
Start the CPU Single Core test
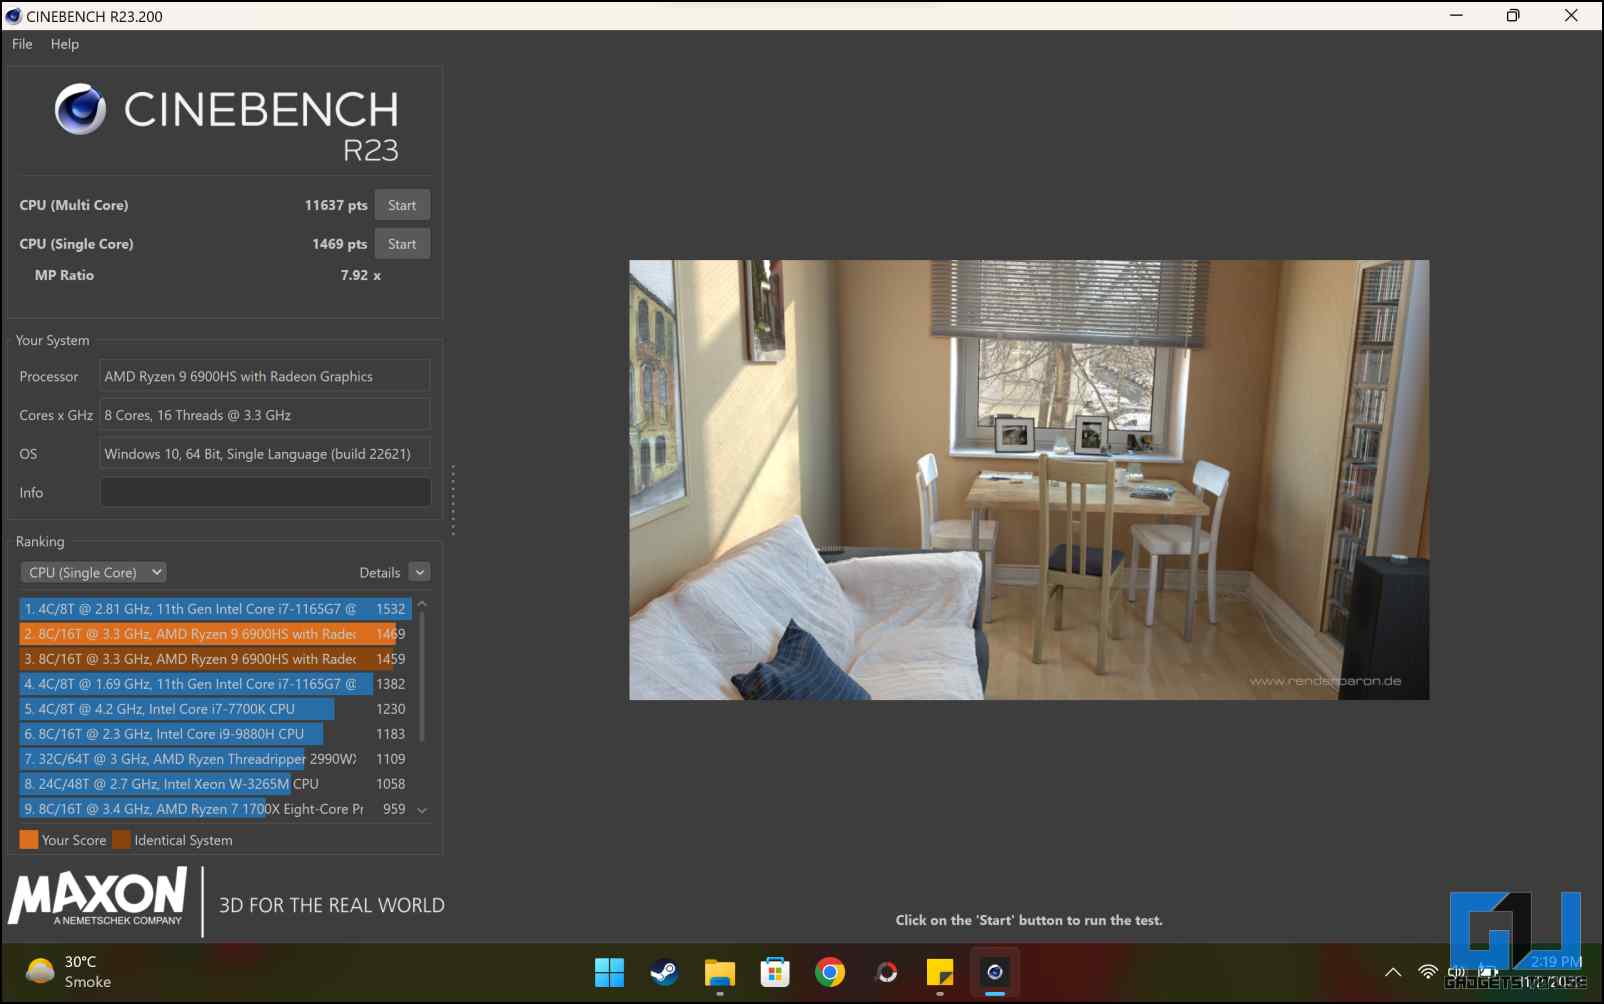(x=402, y=244)
